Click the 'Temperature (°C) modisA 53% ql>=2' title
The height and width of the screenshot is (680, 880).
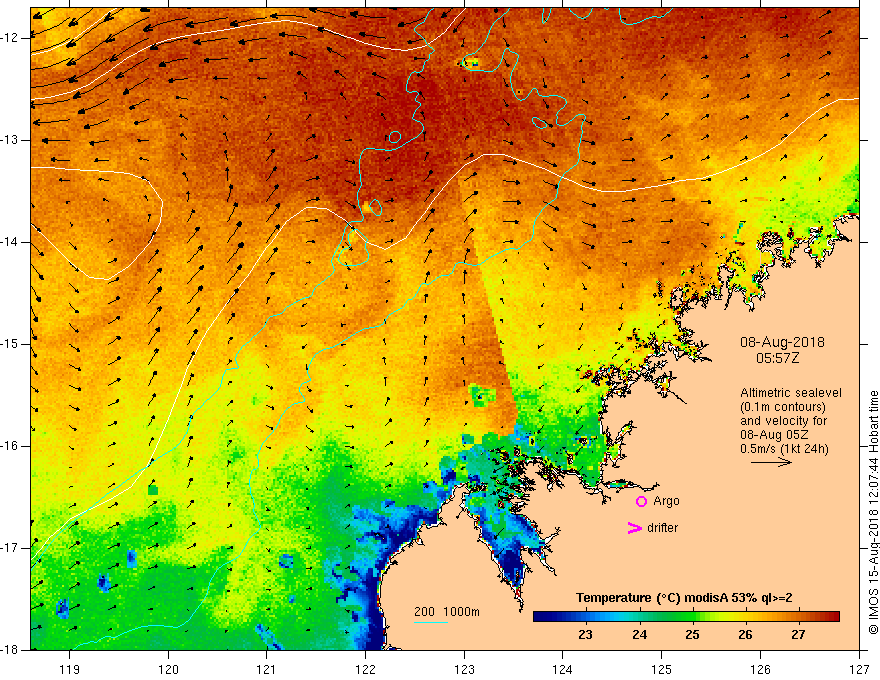(684, 598)
